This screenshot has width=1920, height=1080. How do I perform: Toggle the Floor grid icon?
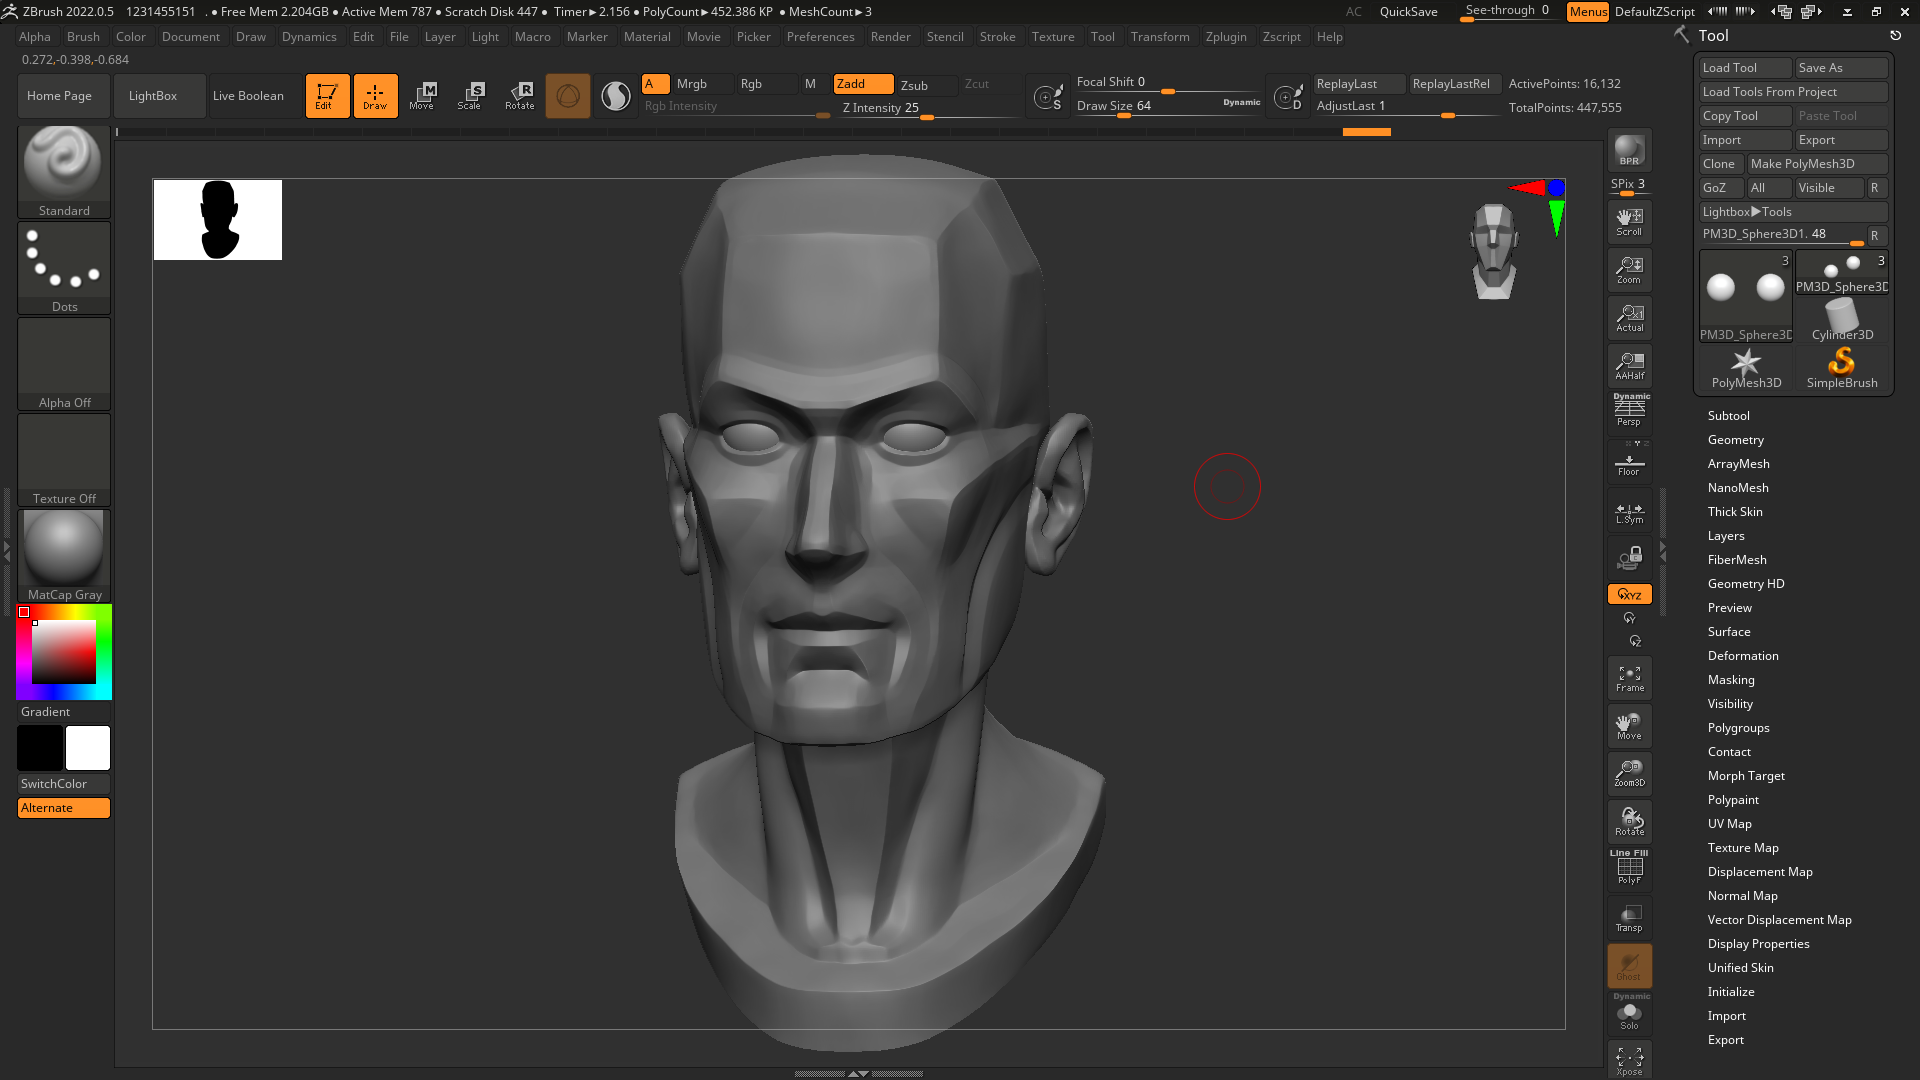[1629, 464]
